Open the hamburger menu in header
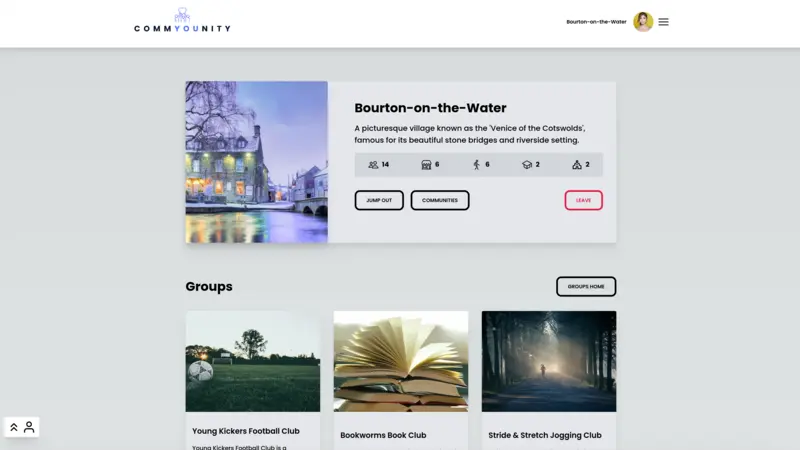Image resolution: width=800 pixels, height=450 pixels. (x=663, y=22)
